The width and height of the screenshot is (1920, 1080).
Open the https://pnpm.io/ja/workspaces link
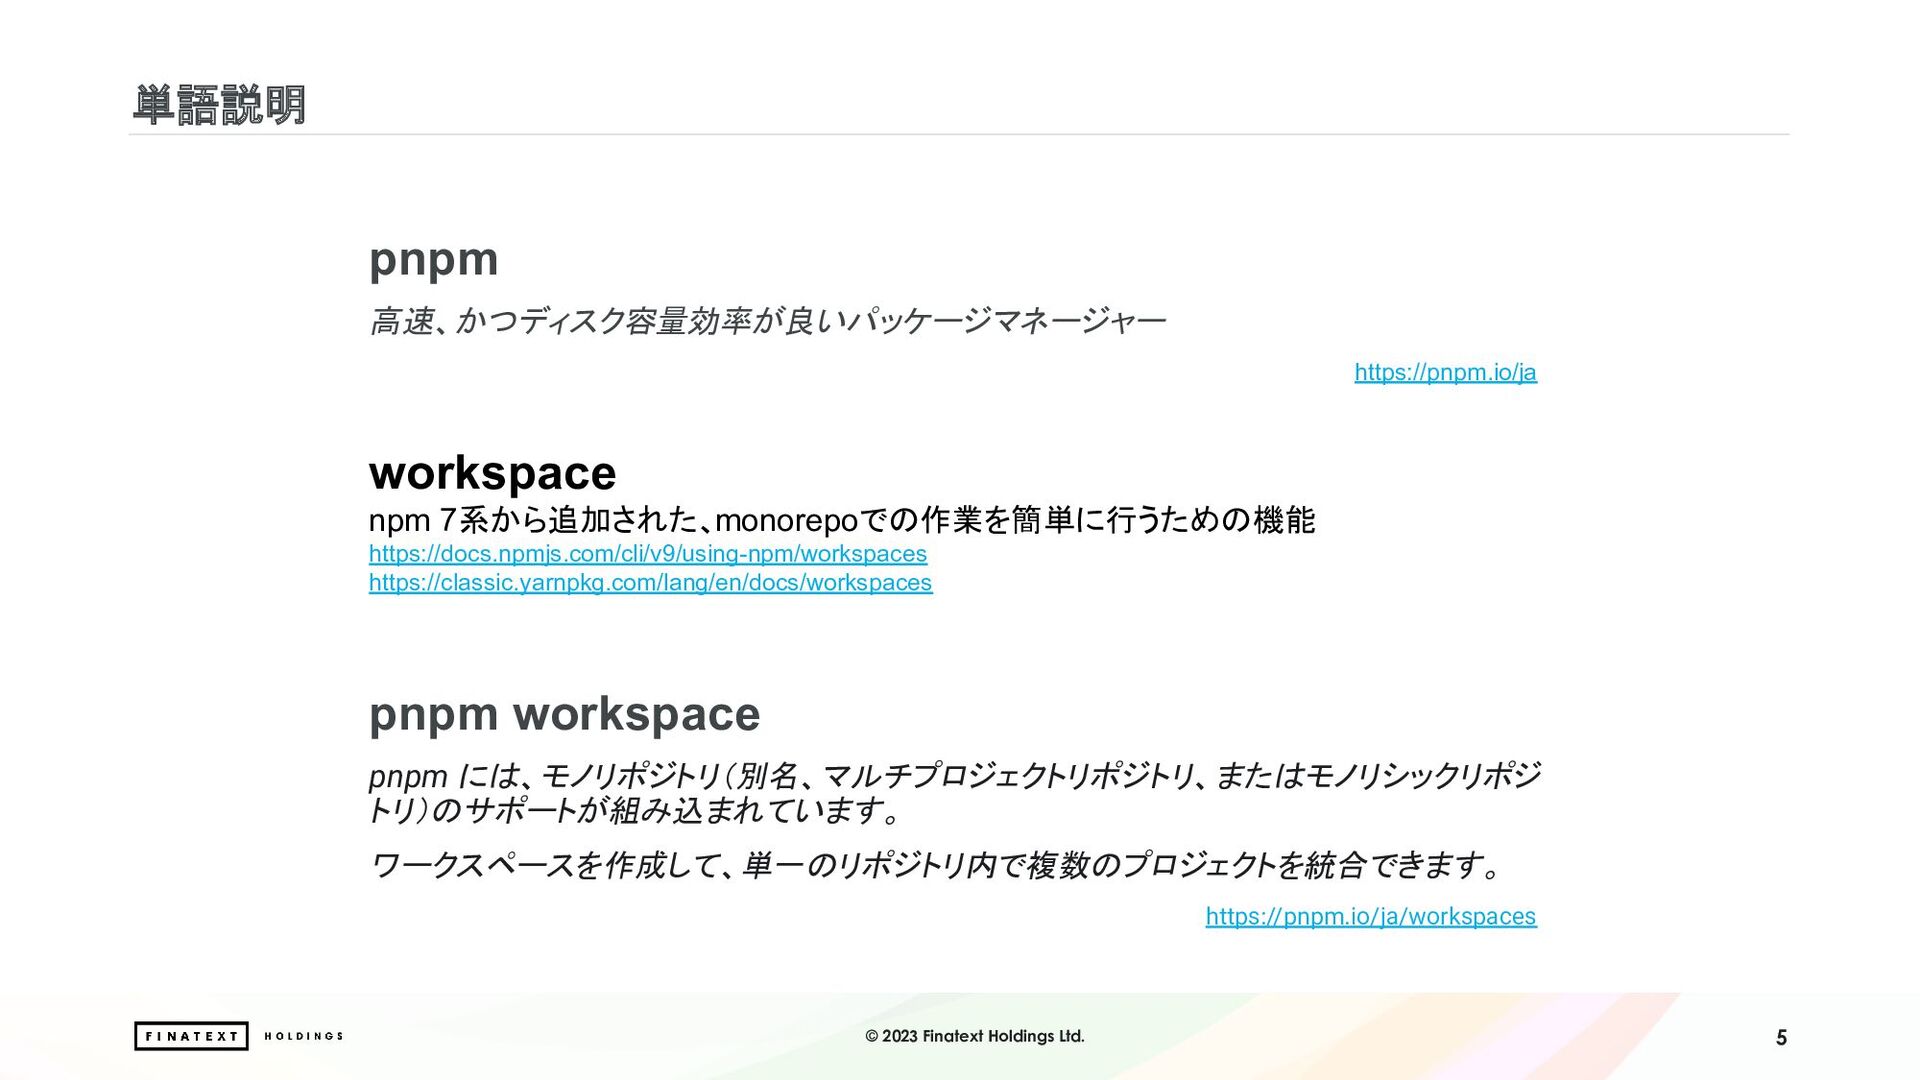(1371, 916)
